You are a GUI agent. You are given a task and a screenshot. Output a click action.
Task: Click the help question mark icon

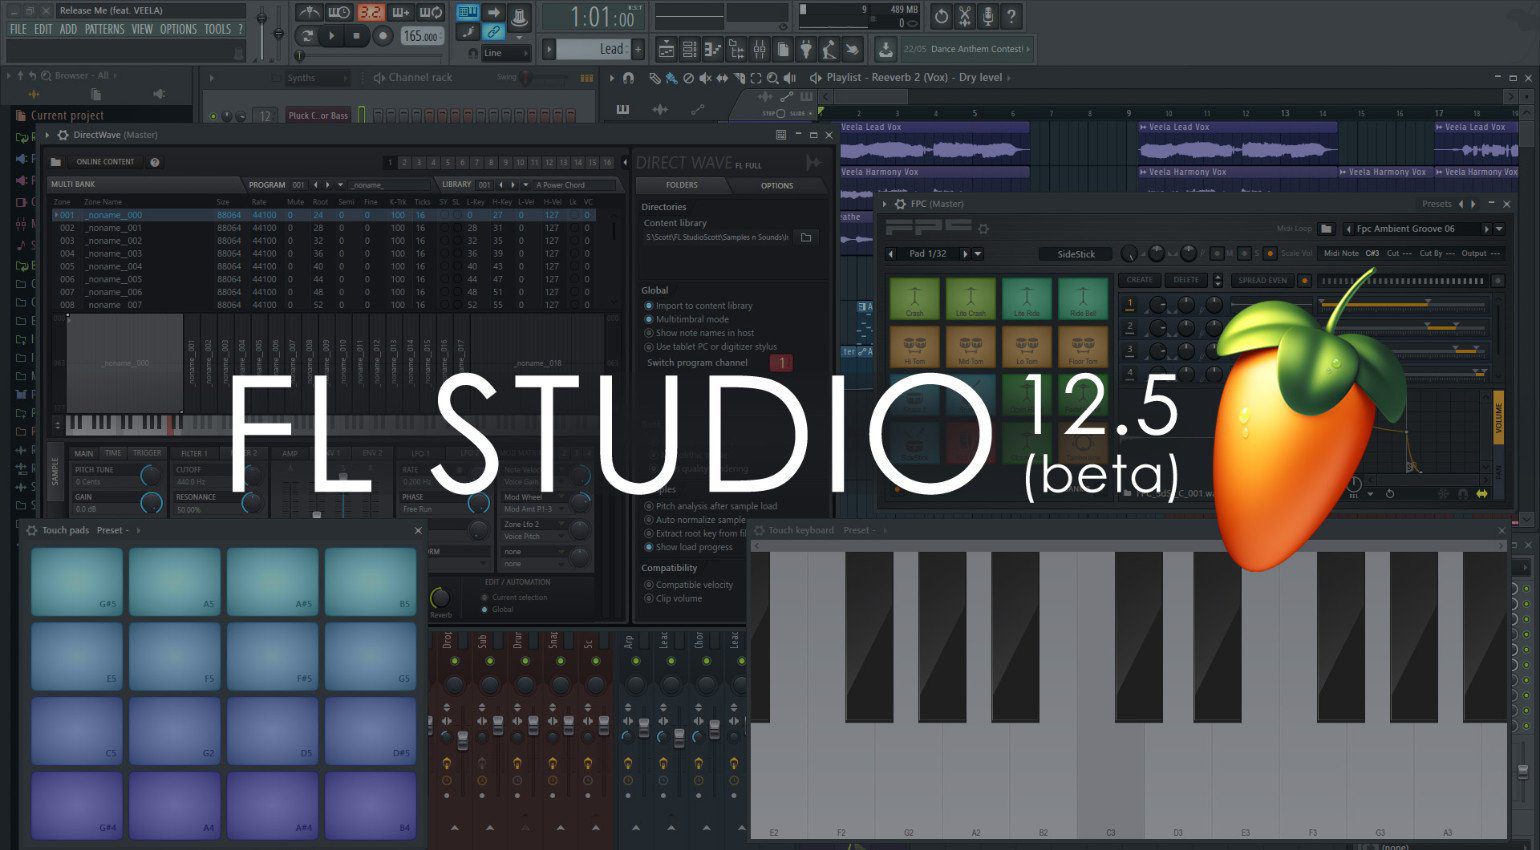1011,16
